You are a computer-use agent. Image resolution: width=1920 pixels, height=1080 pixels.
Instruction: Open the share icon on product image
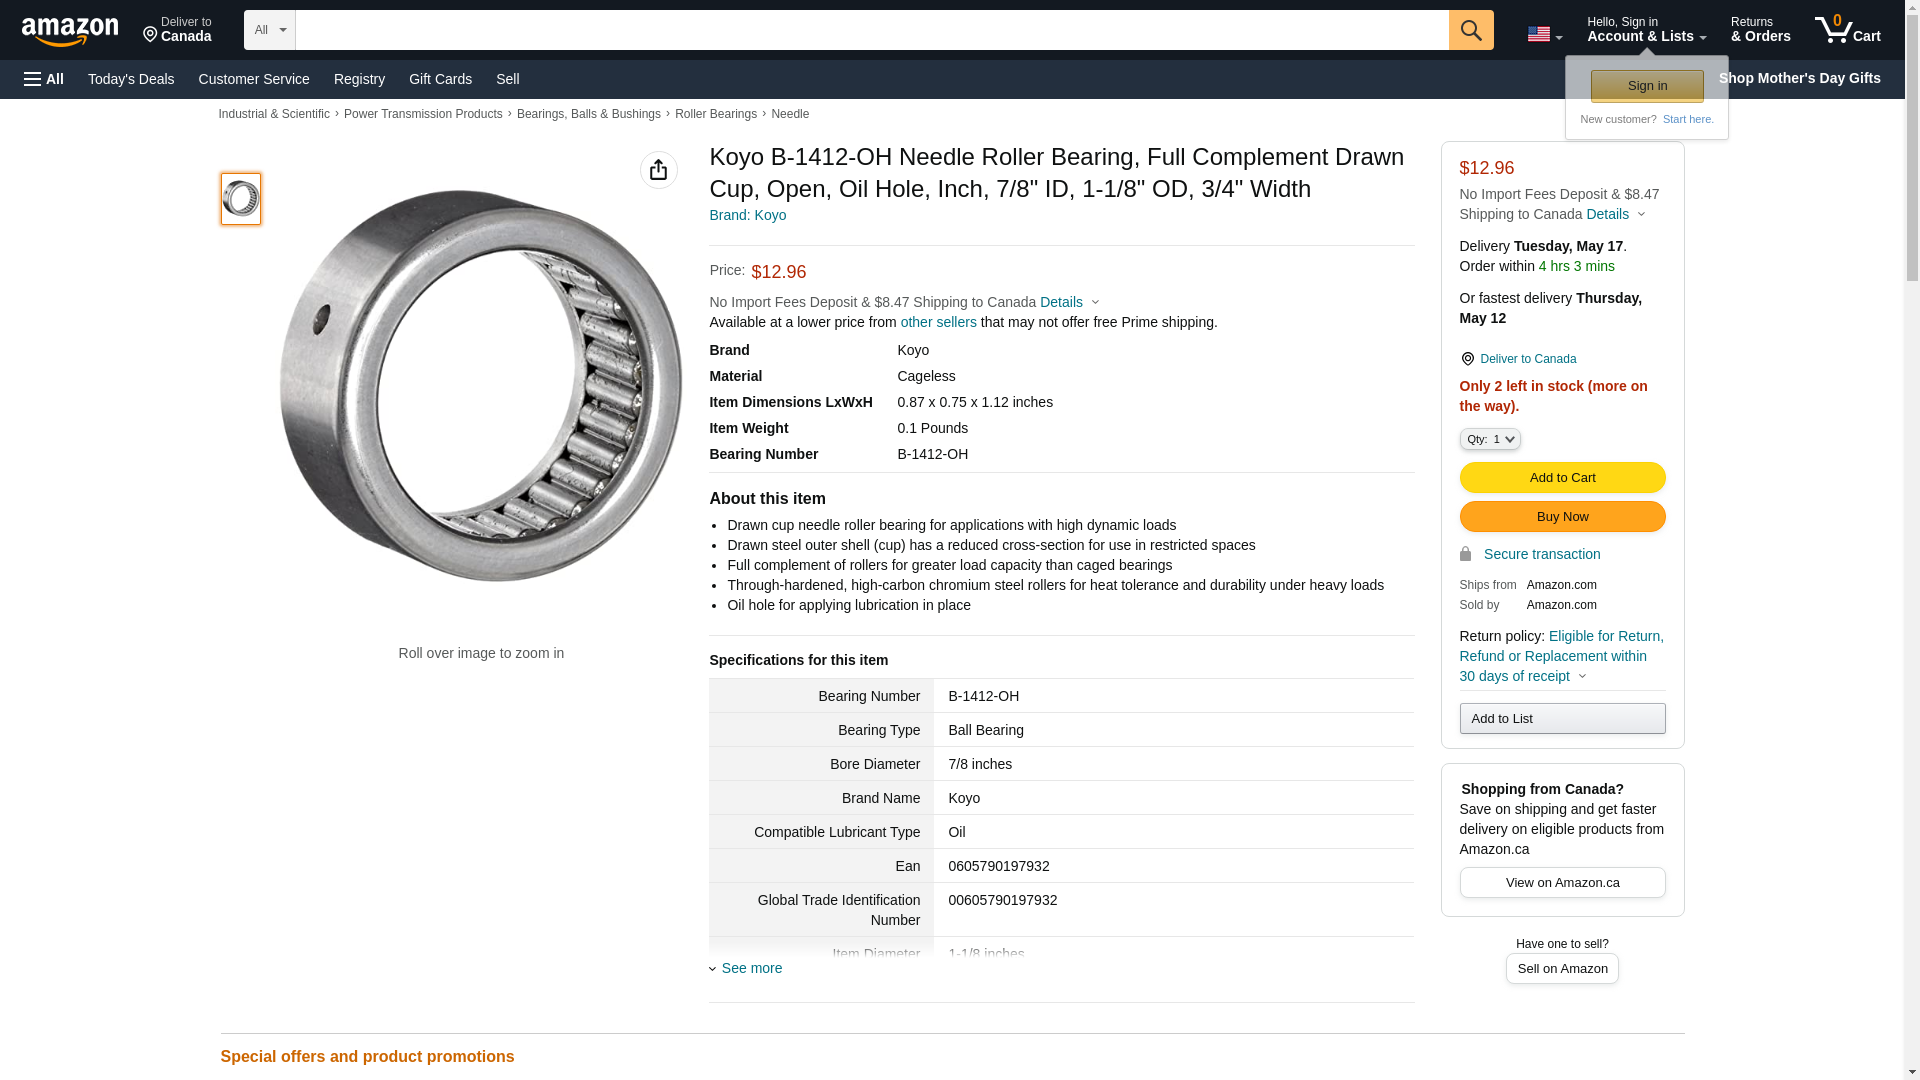tap(658, 170)
